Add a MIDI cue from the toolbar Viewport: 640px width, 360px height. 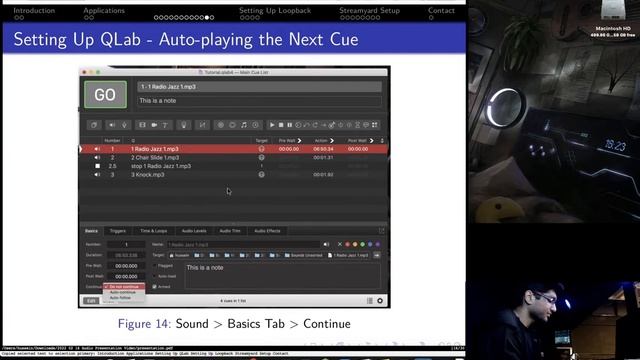pos(232,125)
